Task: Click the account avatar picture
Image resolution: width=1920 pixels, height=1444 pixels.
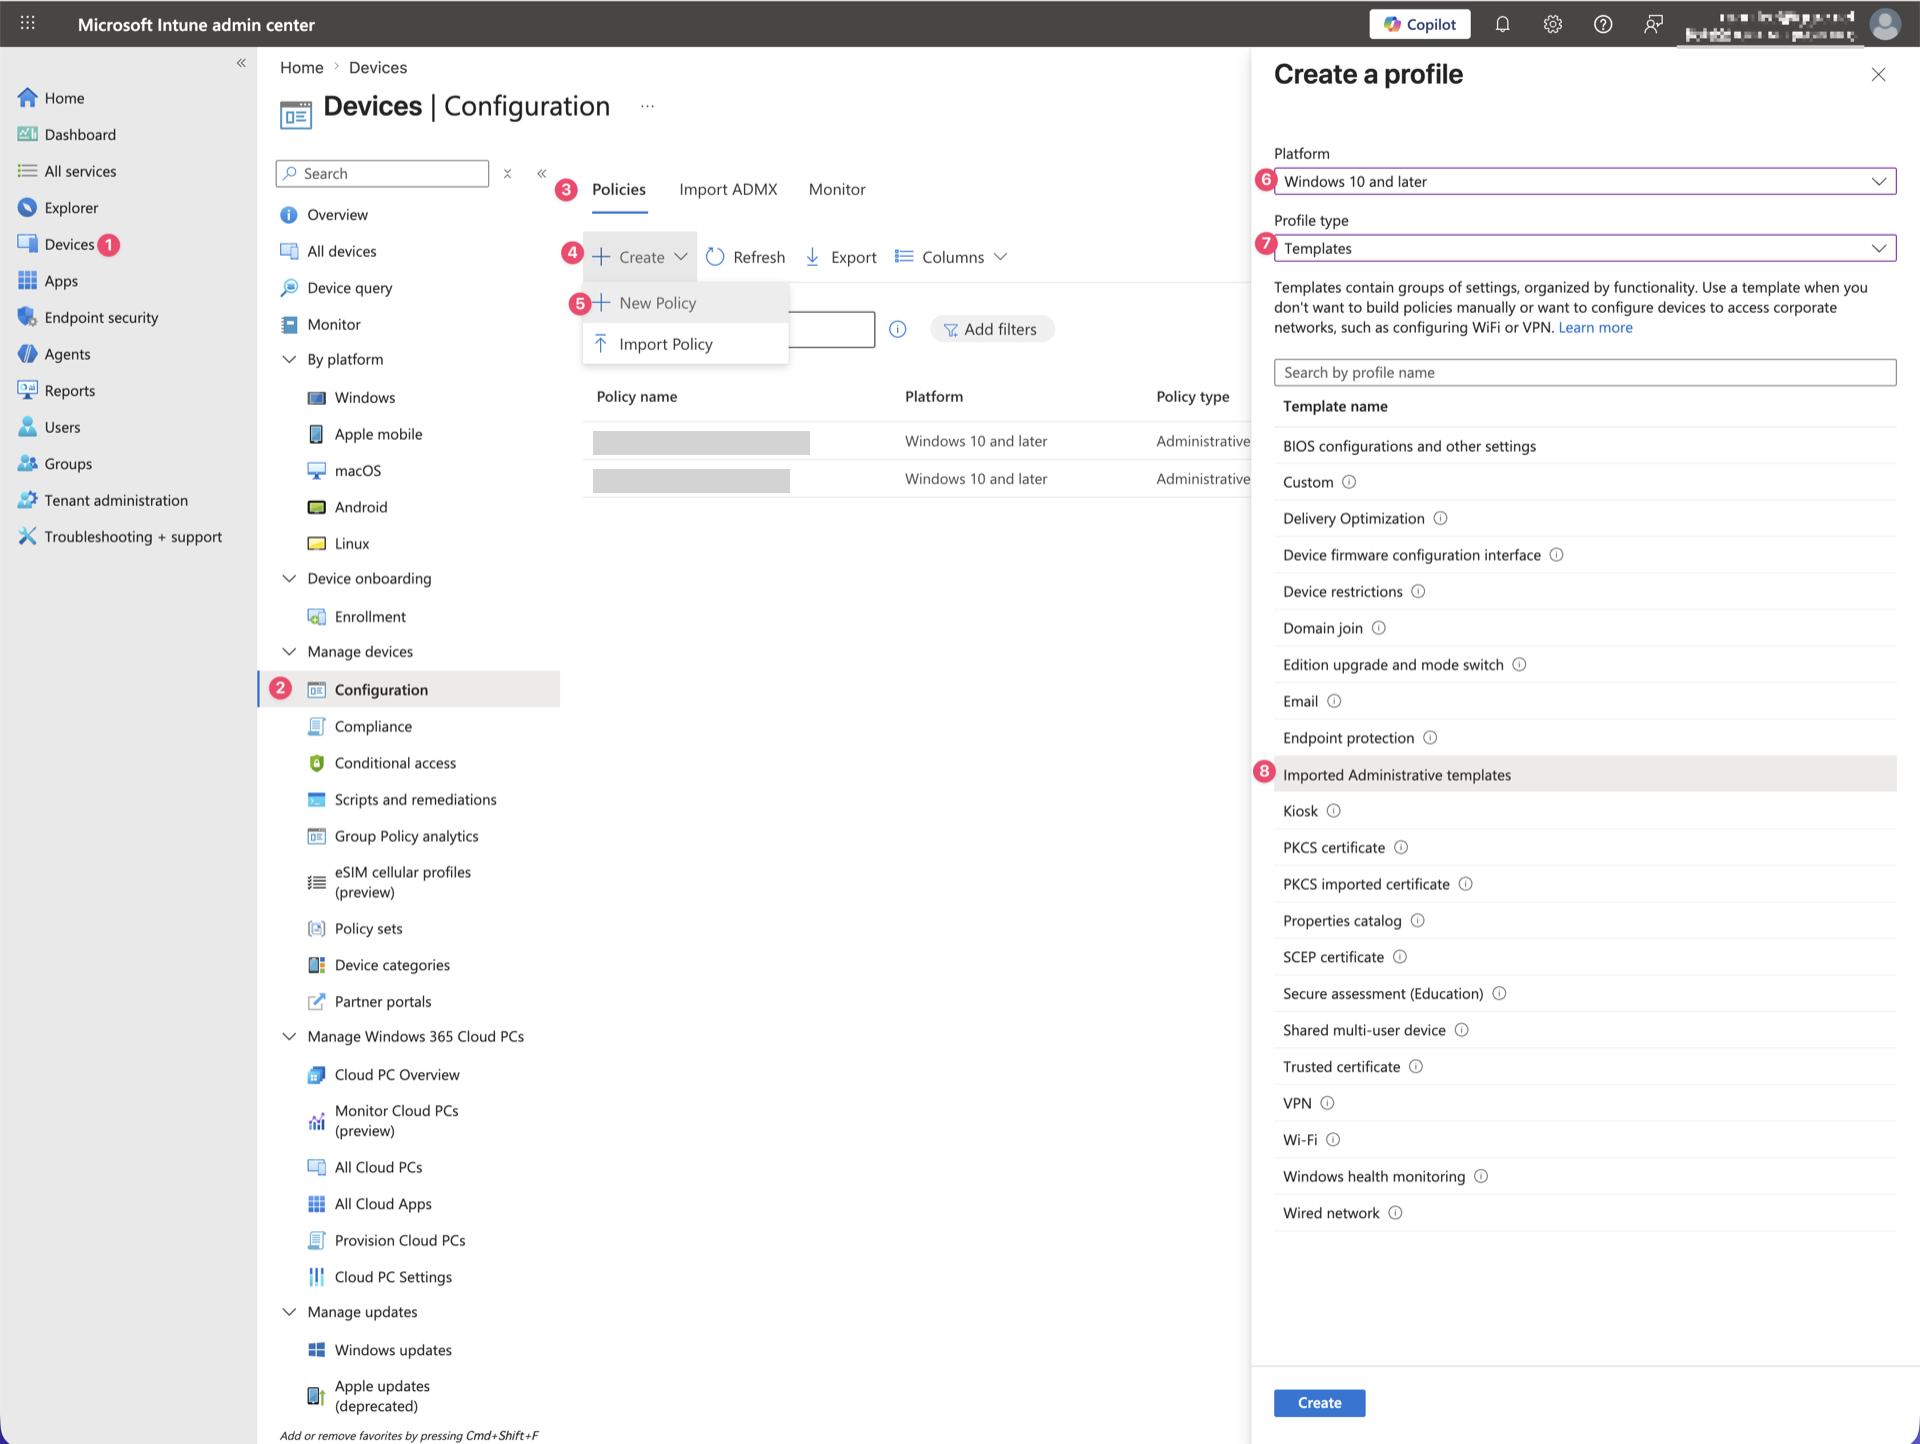Action: click(1885, 24)
